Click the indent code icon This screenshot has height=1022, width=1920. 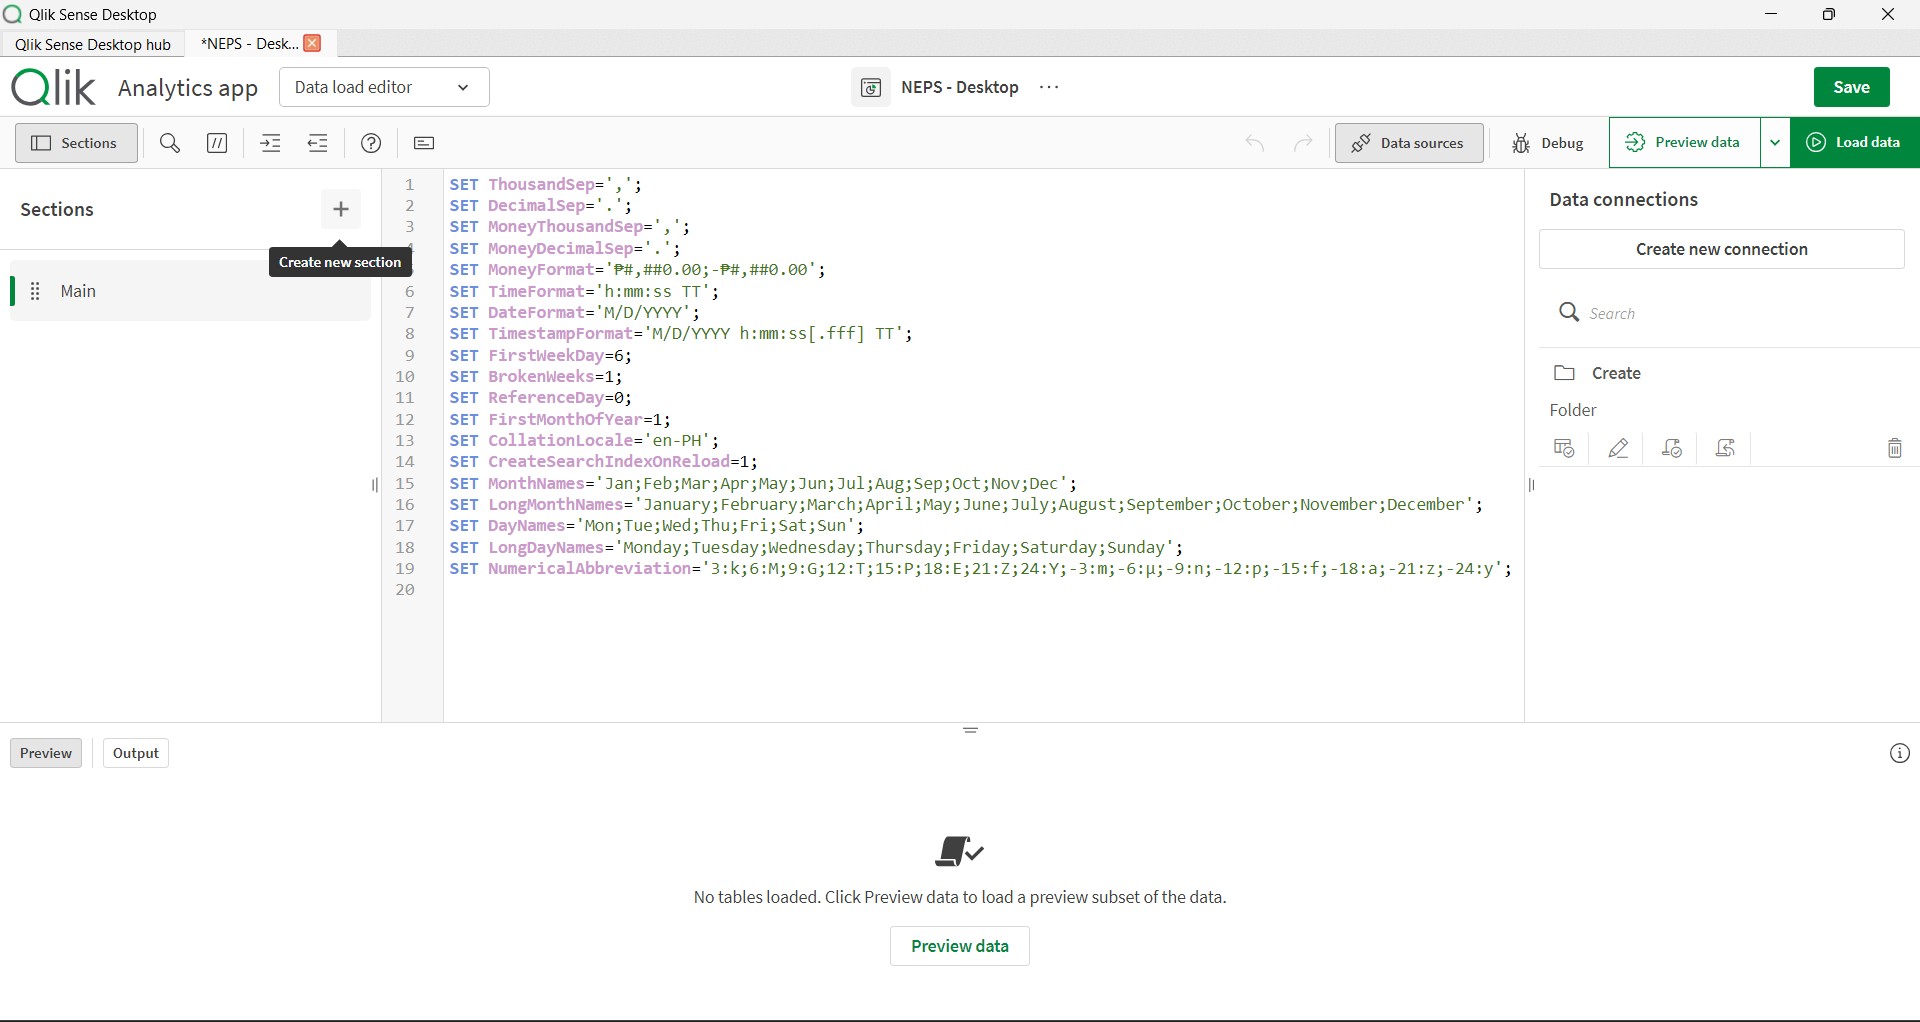[x=270, y=143]
